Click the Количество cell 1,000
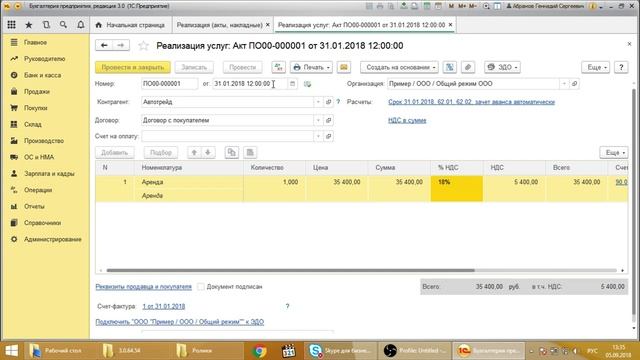 pos(274,182)
